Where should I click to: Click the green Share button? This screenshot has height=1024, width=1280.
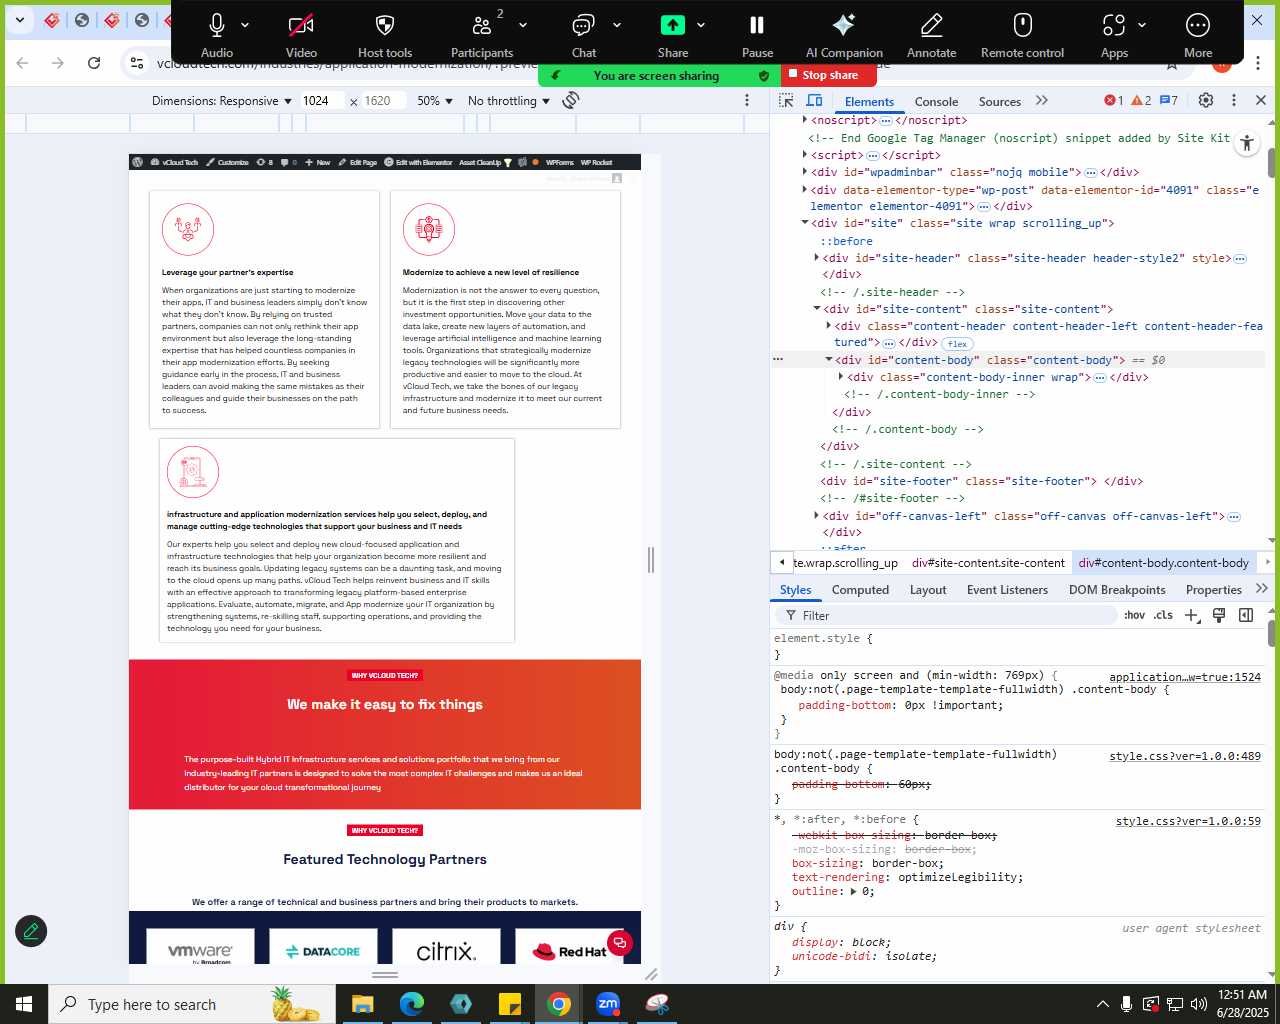click(673, 34)
